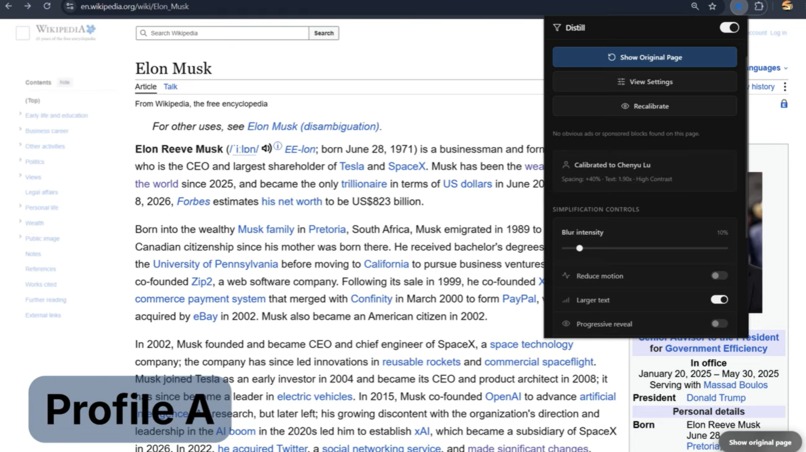Screen dimensions: 806x452
Task: Open University of Pennsylvania link
Action: point(215,264)
